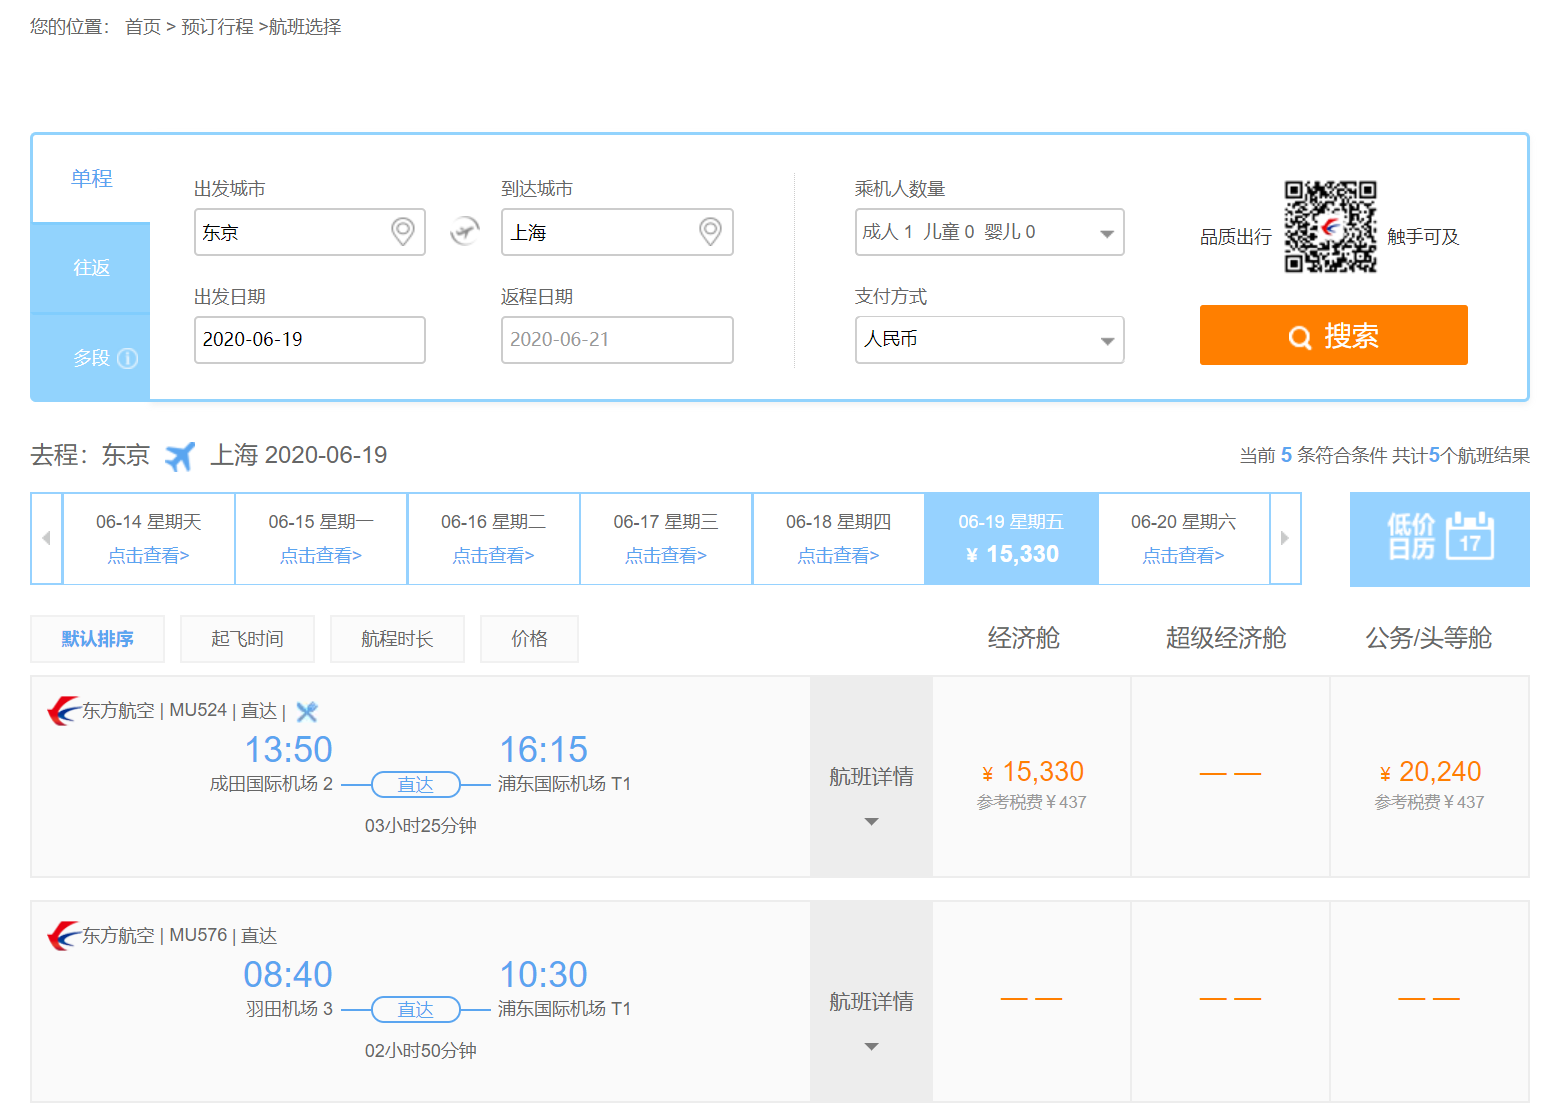Click the meal icon on flight MU524
The height and width of the screenshot is (1117, 1552).
coord(307,712)
